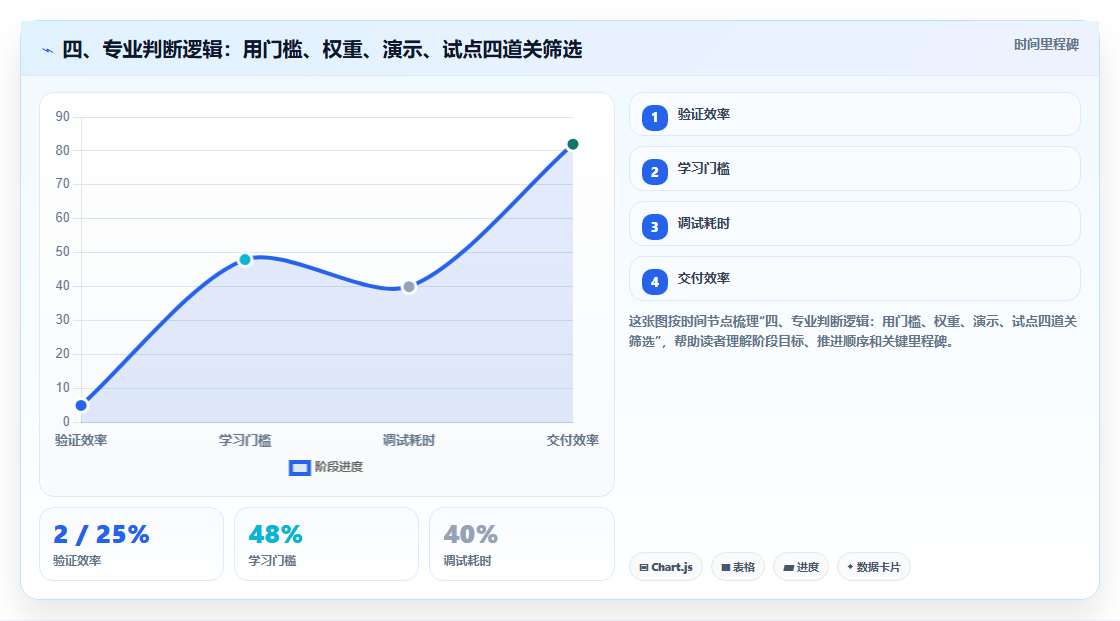Image resolution: width=1120 pixels, height=621 pixels.
Task: Click the x-axis label 调试耗时
Action: (409, 441)
